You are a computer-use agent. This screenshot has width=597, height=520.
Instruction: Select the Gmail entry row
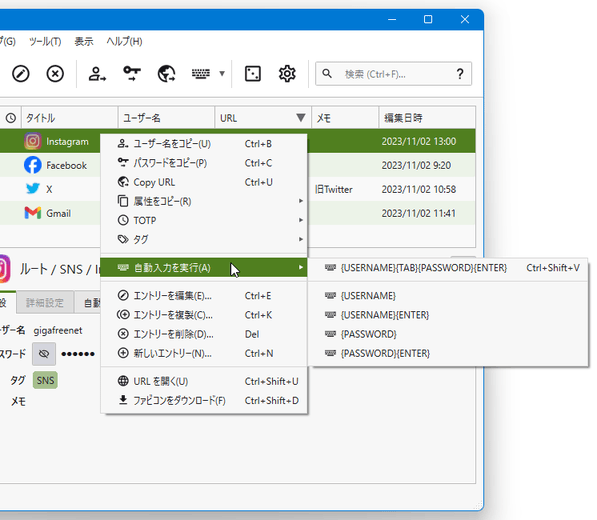click(x=238, y=213)
